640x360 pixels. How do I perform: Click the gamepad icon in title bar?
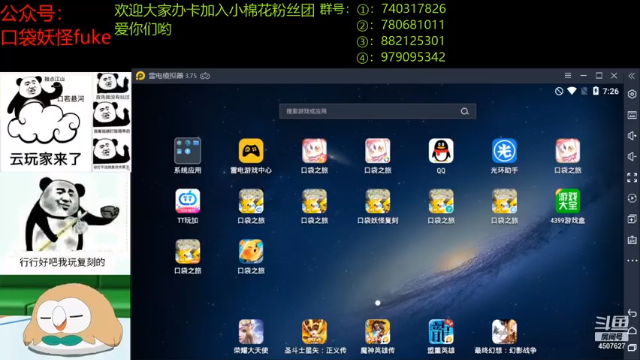(205, 76)
